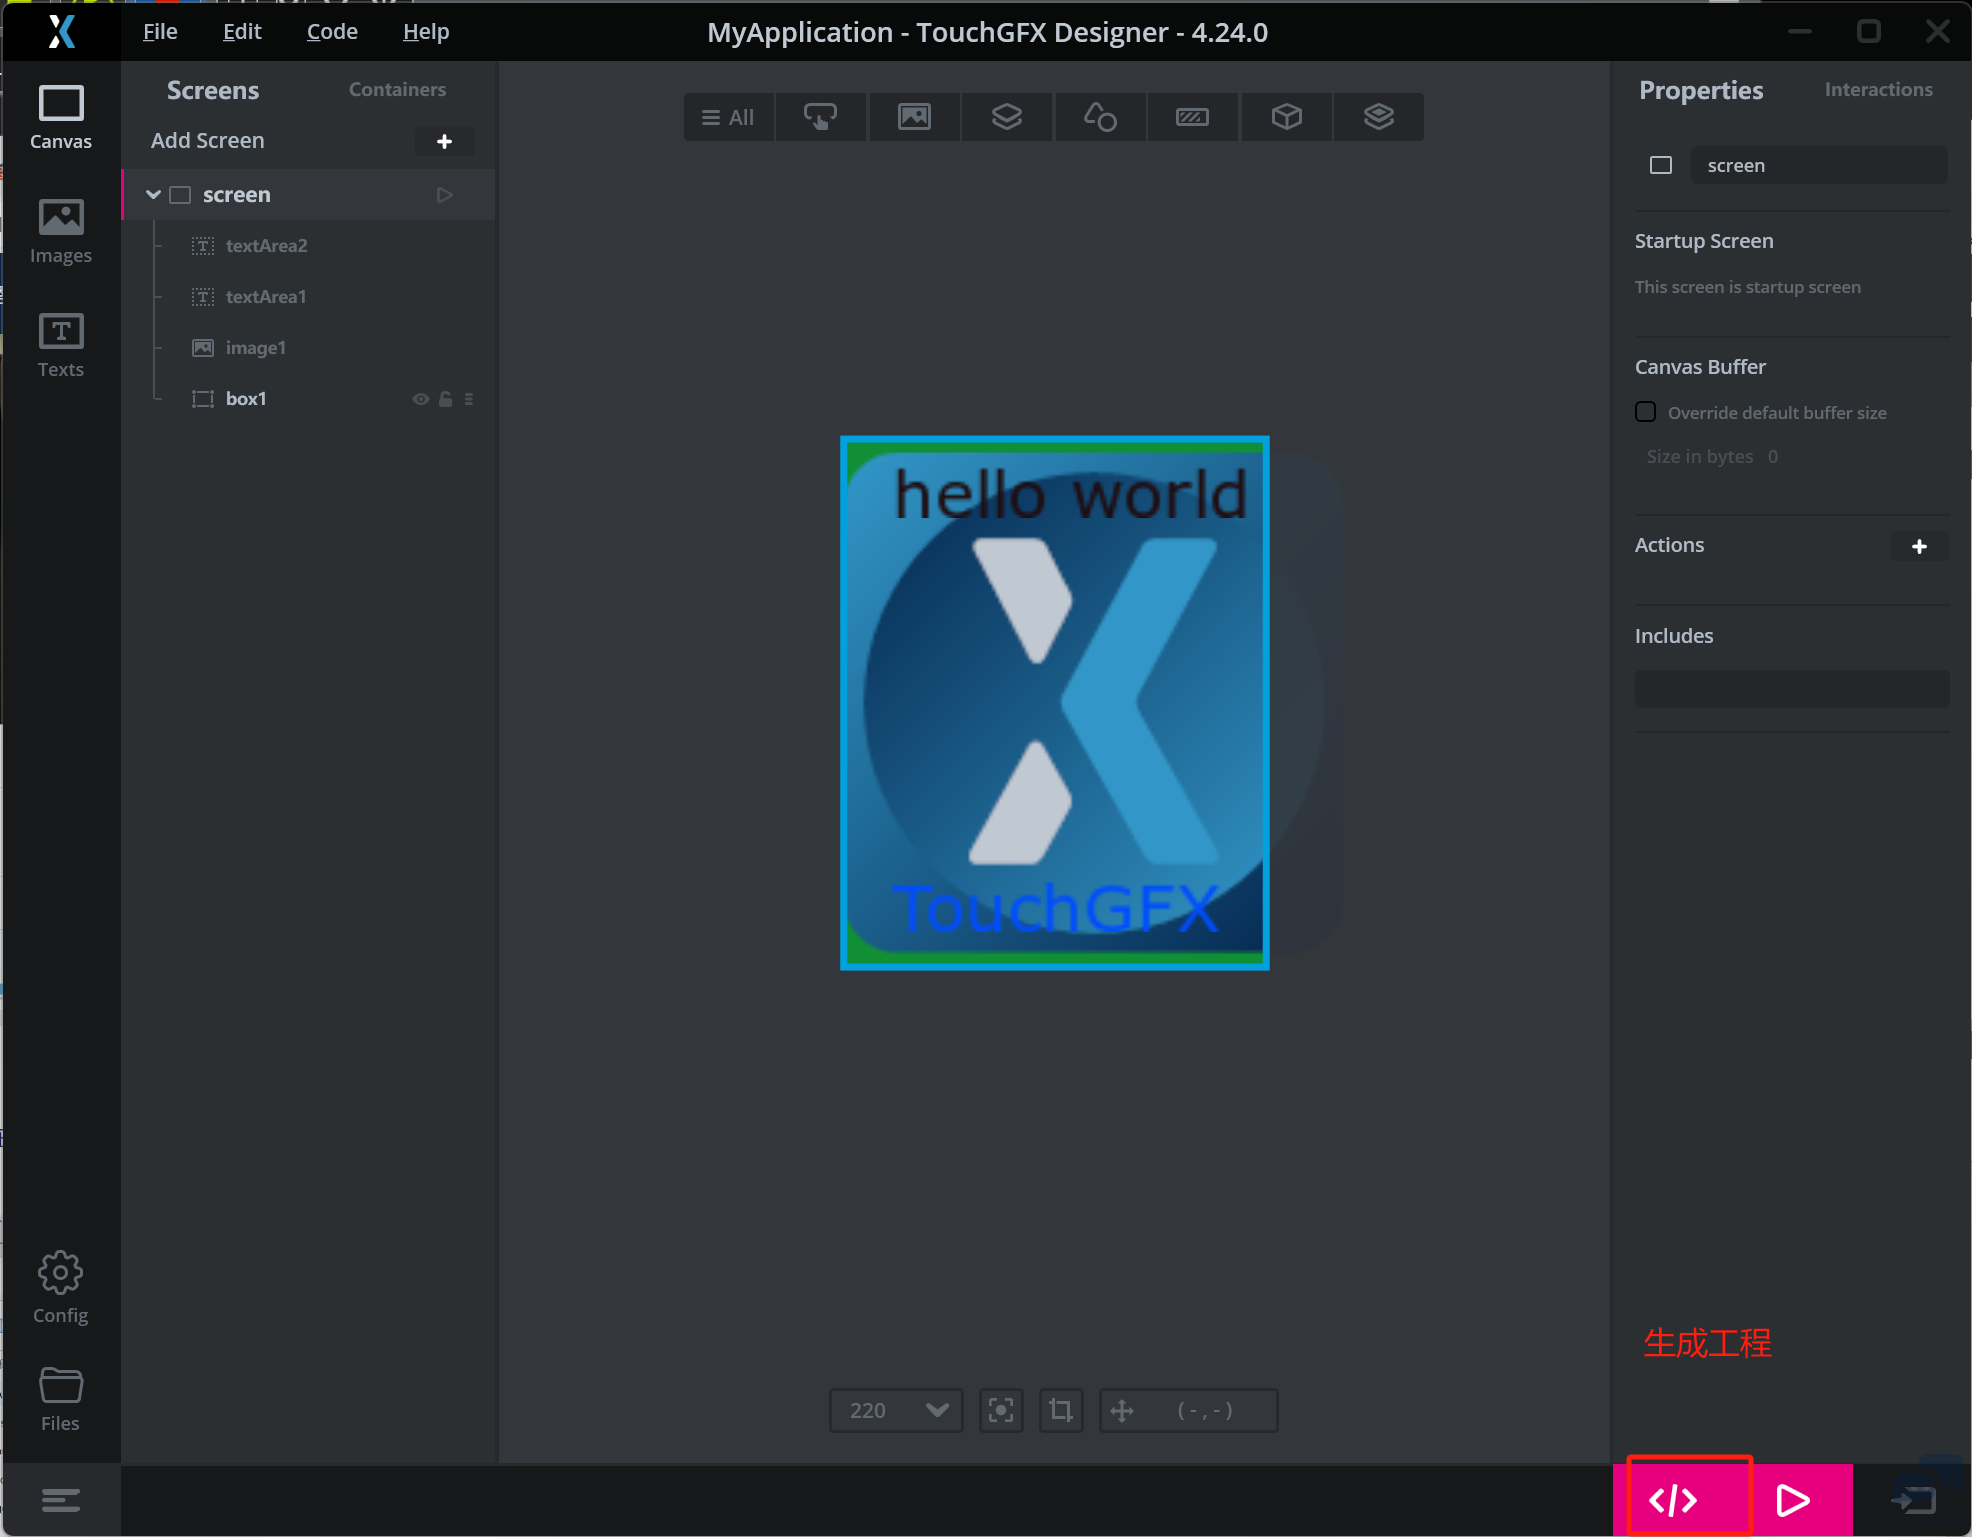
Task: Open the Canvas view in sidebar
Action: (x=61, y=118)
